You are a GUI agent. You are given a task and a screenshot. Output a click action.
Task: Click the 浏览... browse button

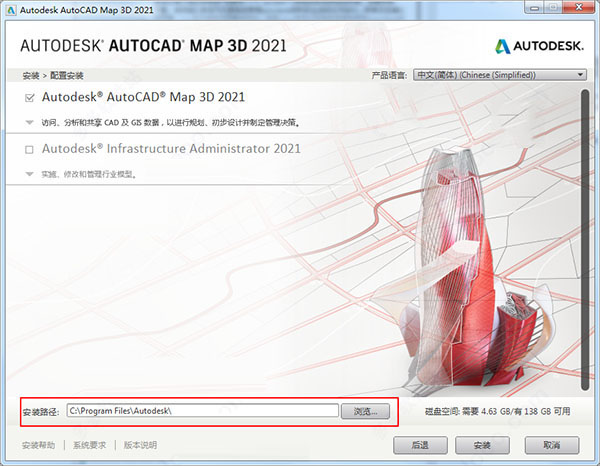pyautogui.click(x=365, y=411)
